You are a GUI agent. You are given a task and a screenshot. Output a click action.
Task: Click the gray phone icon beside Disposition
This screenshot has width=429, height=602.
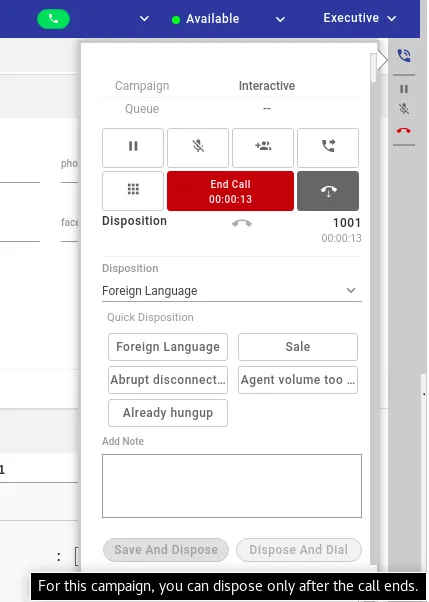click(x=242, y=223)
